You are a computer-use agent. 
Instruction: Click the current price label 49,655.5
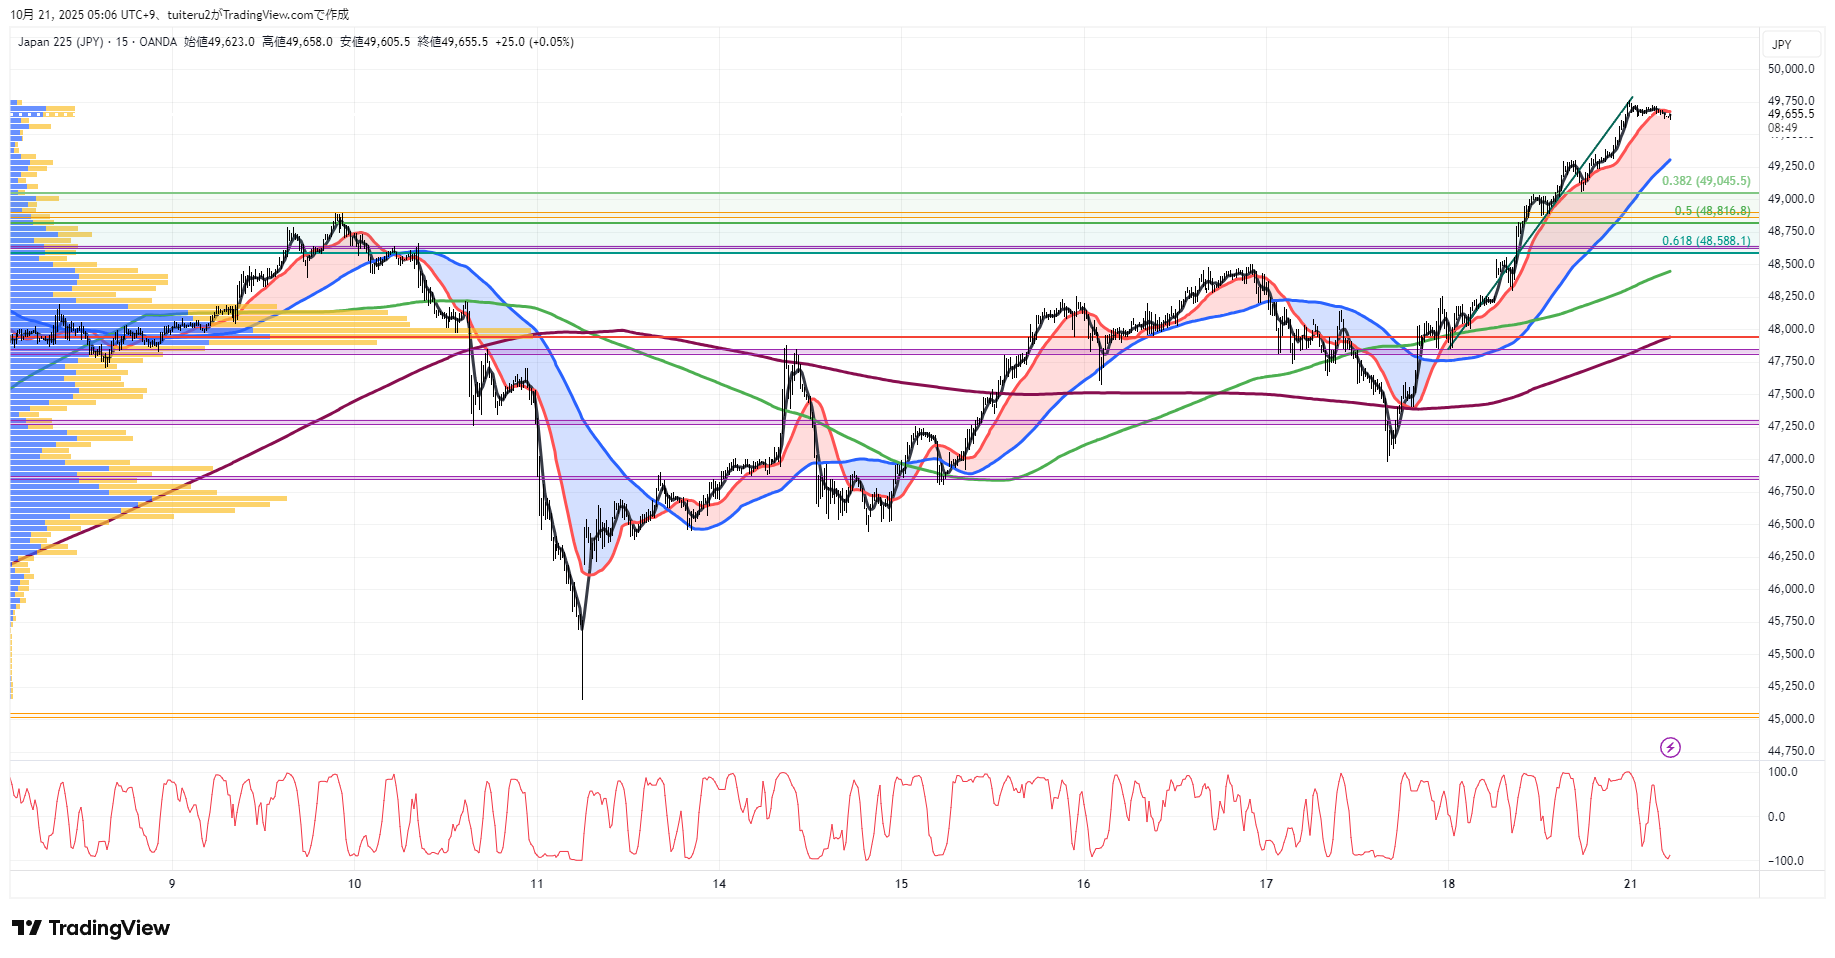click(x=1791, y=114)
